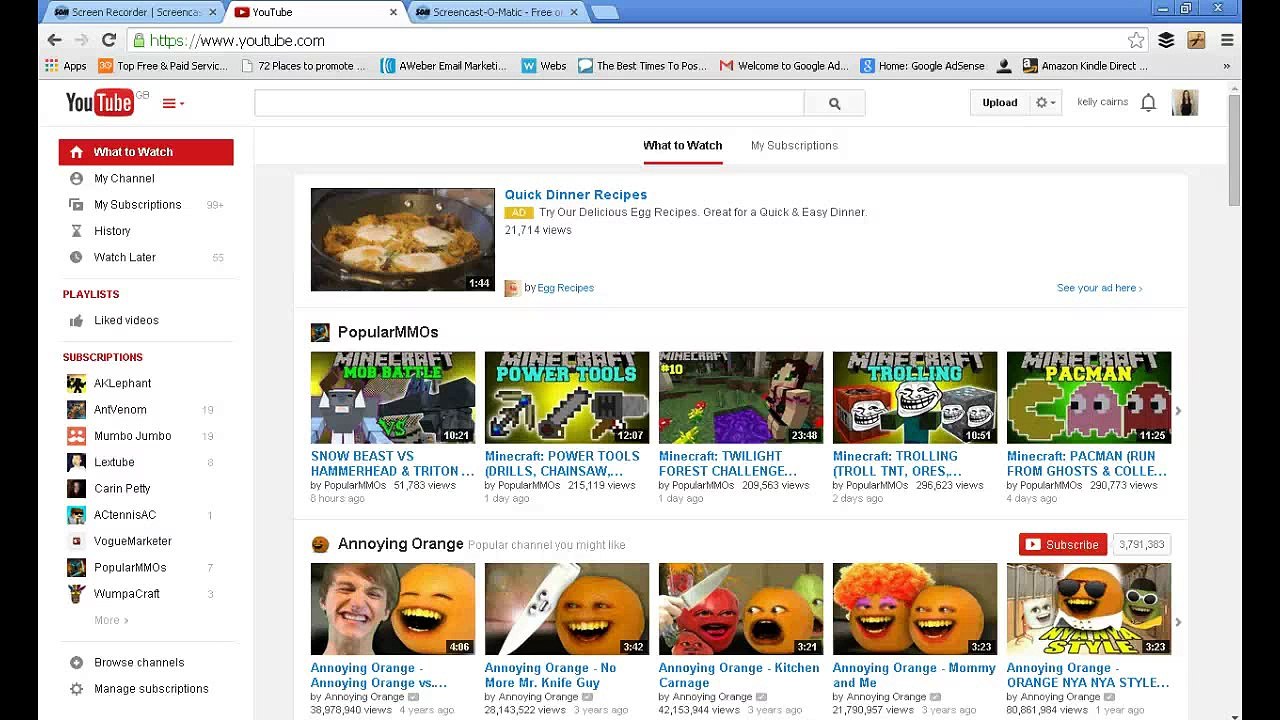The height and width of the screenshot is (720, 1280).
Task: Open the Annoying Orange channel header
Action: (400, 544)
